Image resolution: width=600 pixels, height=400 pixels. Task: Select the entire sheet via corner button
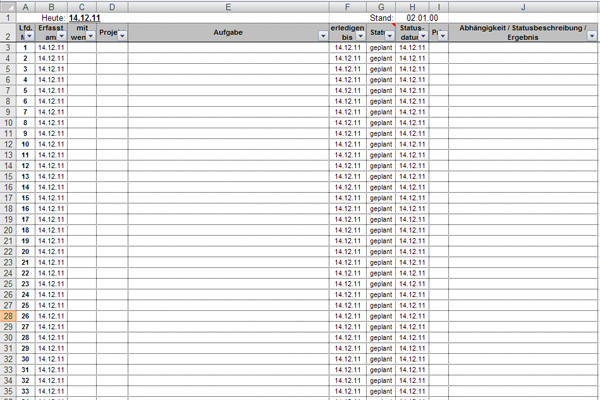[x=7, y=6]
